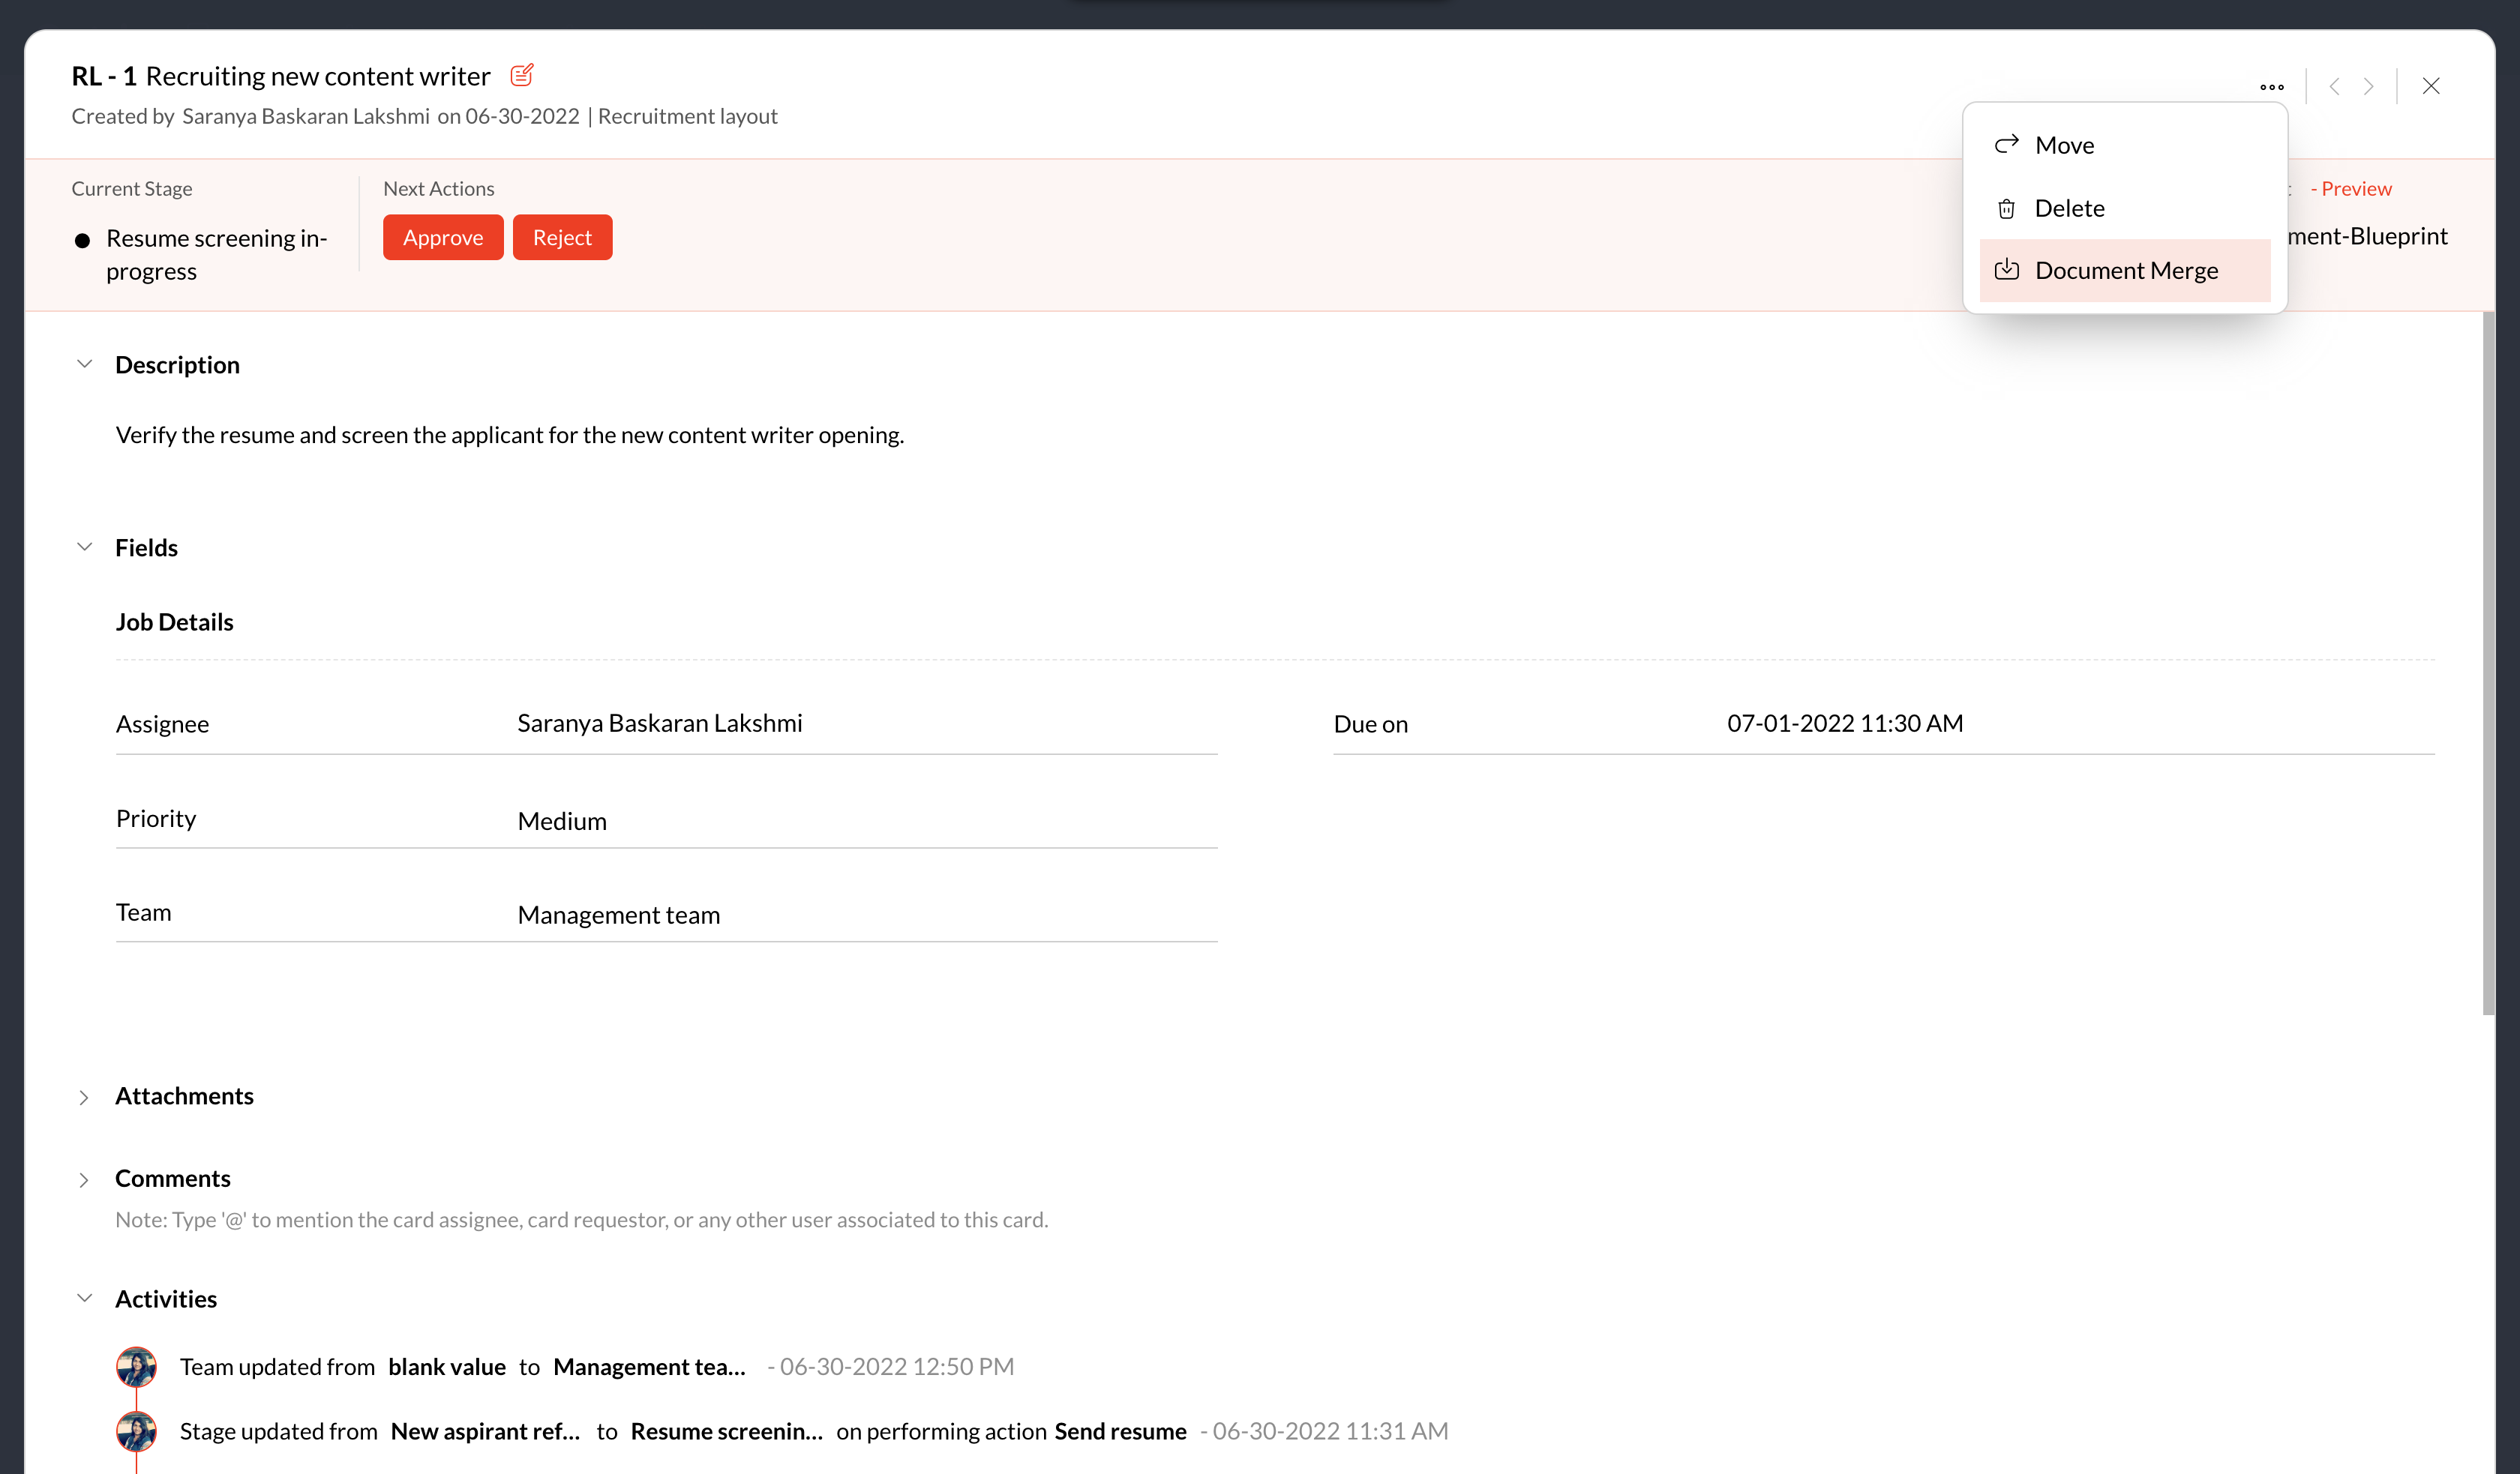The width and height of the screenshot is (2520, 1474).
Task: Expand the Attachments section
Action: point(85,1097)
